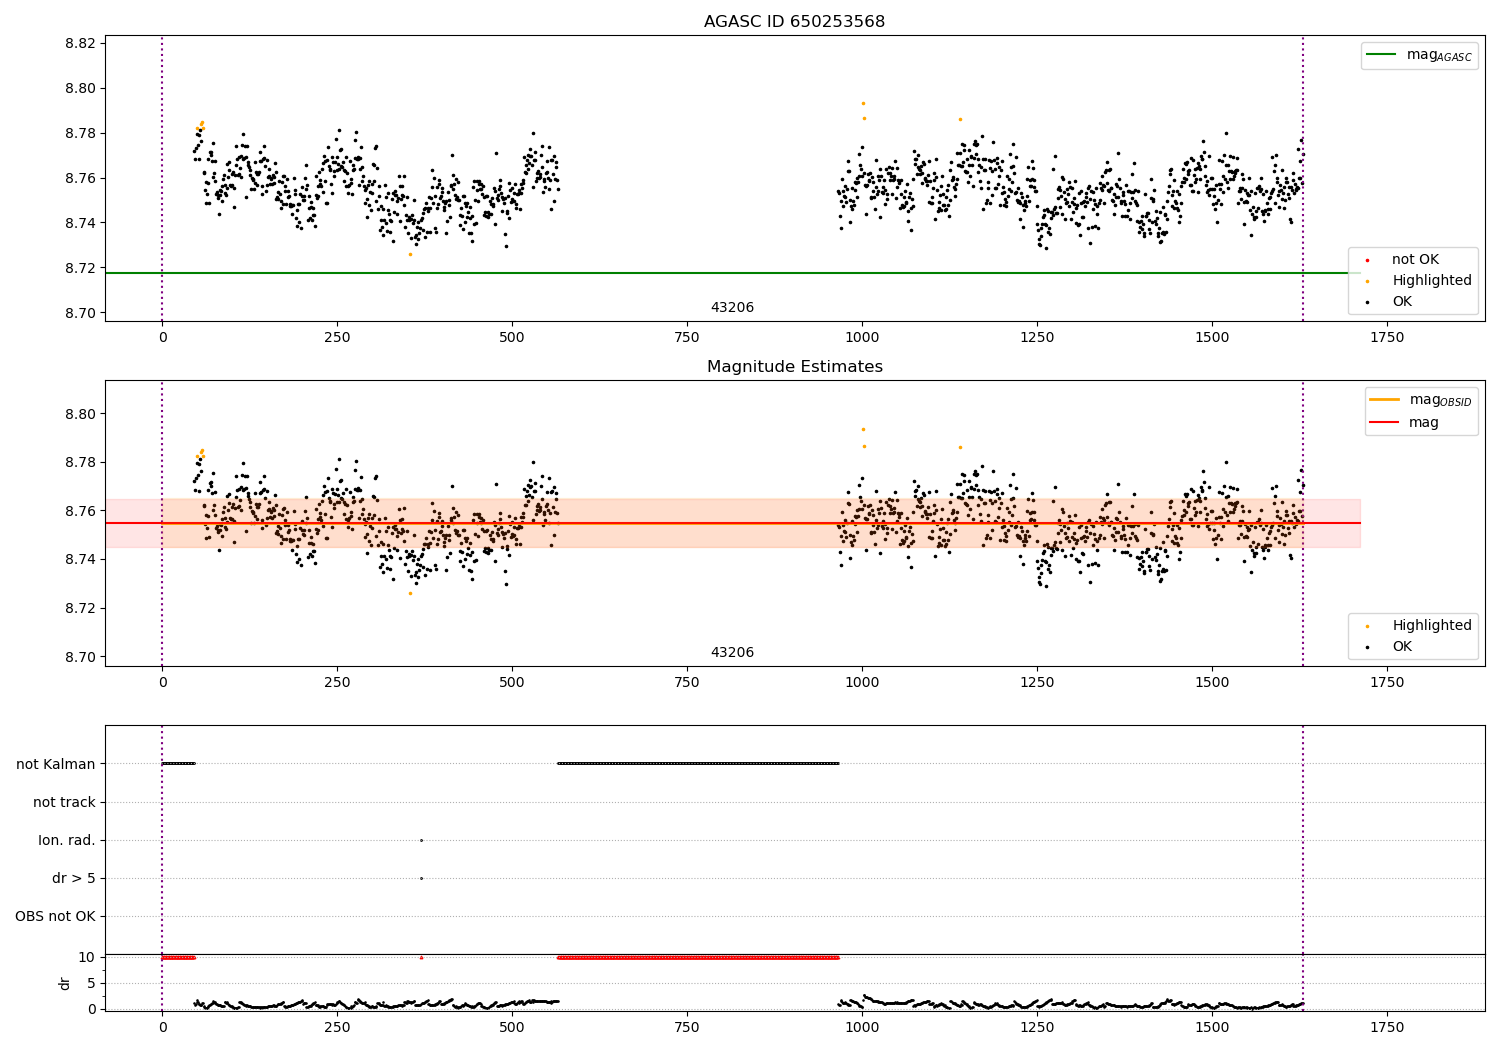Screen dimensions: 1500x1050
Task: Click the red horizontal mag line in middle plot
Action: [x=733, y=523]
